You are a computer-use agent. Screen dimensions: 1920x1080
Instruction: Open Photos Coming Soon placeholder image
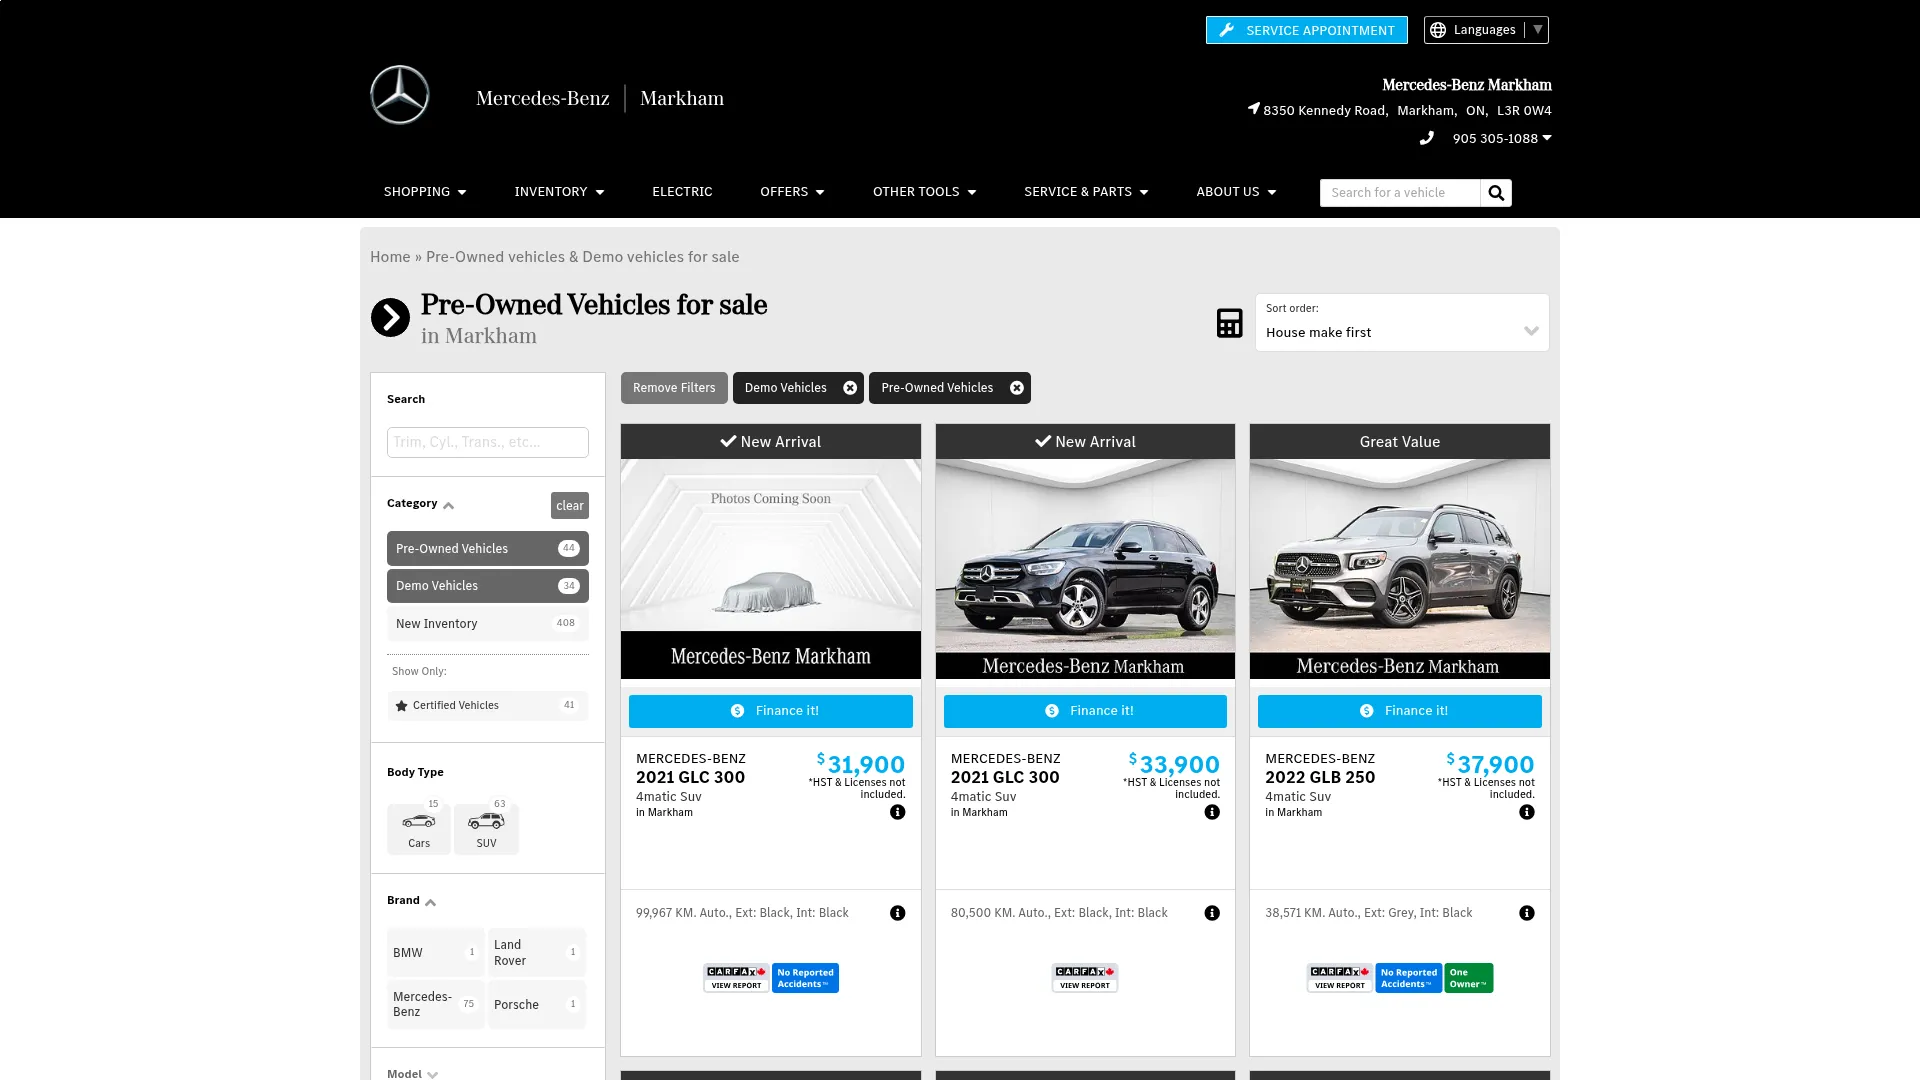point(771,569)
